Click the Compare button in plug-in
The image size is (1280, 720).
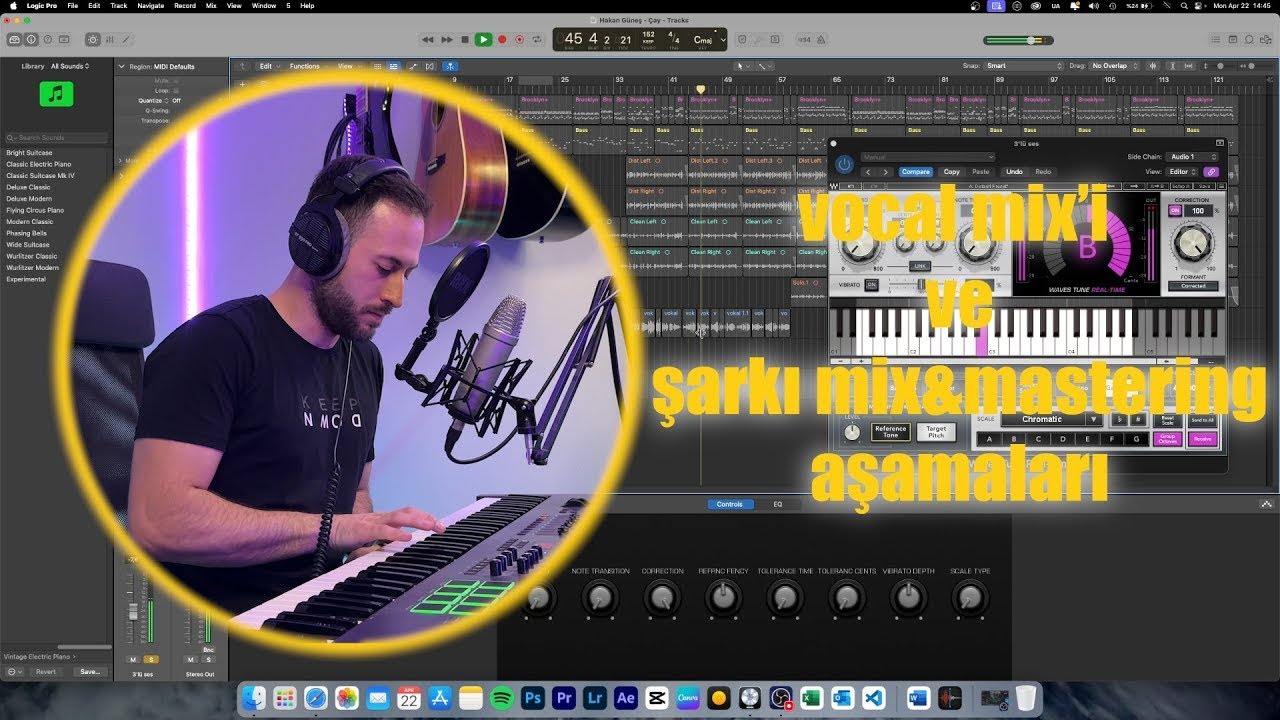click(915, 172)
